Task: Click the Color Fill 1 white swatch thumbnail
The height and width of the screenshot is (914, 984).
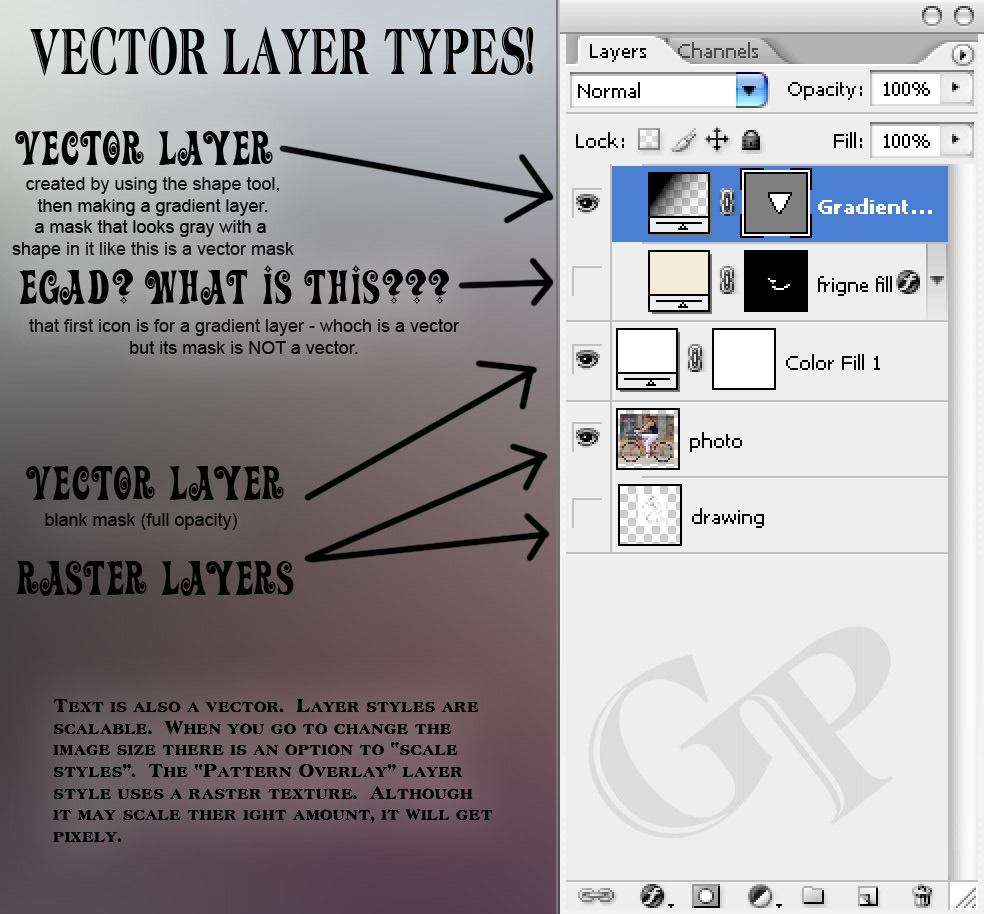Action: click(743, 361)
